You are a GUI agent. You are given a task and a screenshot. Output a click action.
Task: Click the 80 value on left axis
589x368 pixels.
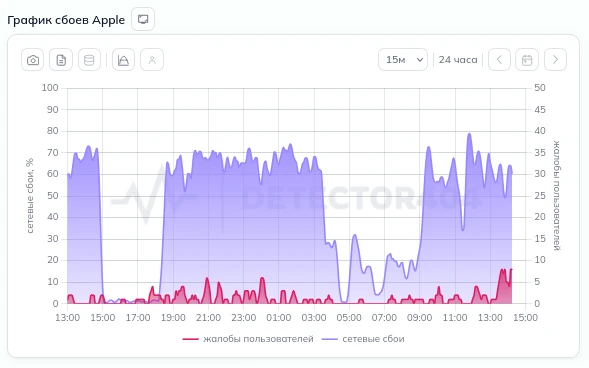coord(53,131)
